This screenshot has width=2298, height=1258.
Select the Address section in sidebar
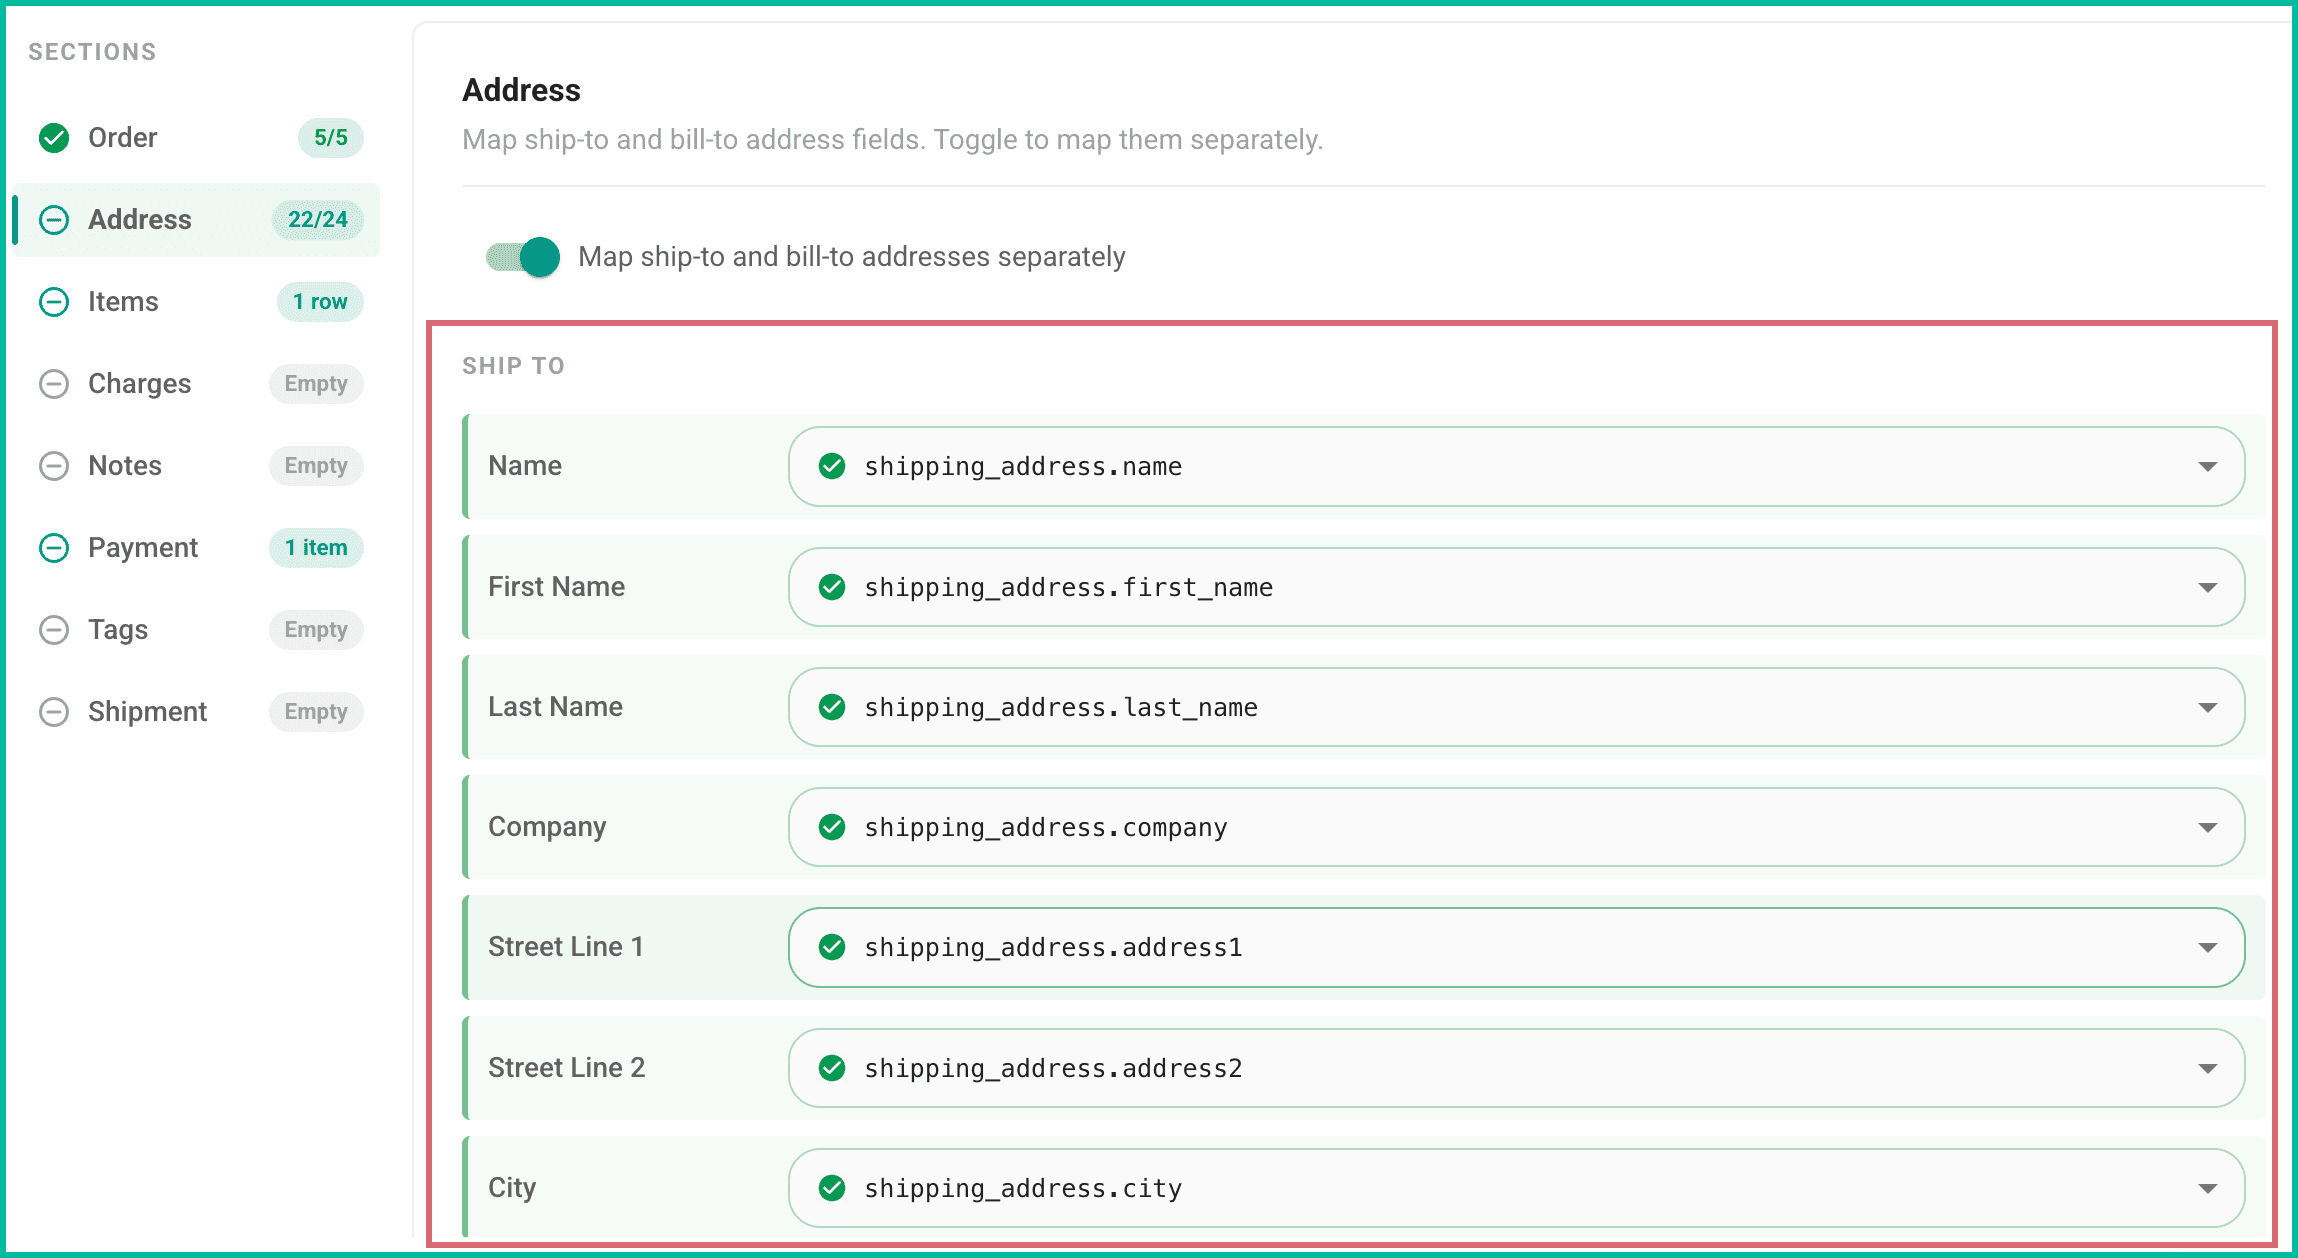coord(197,220)
